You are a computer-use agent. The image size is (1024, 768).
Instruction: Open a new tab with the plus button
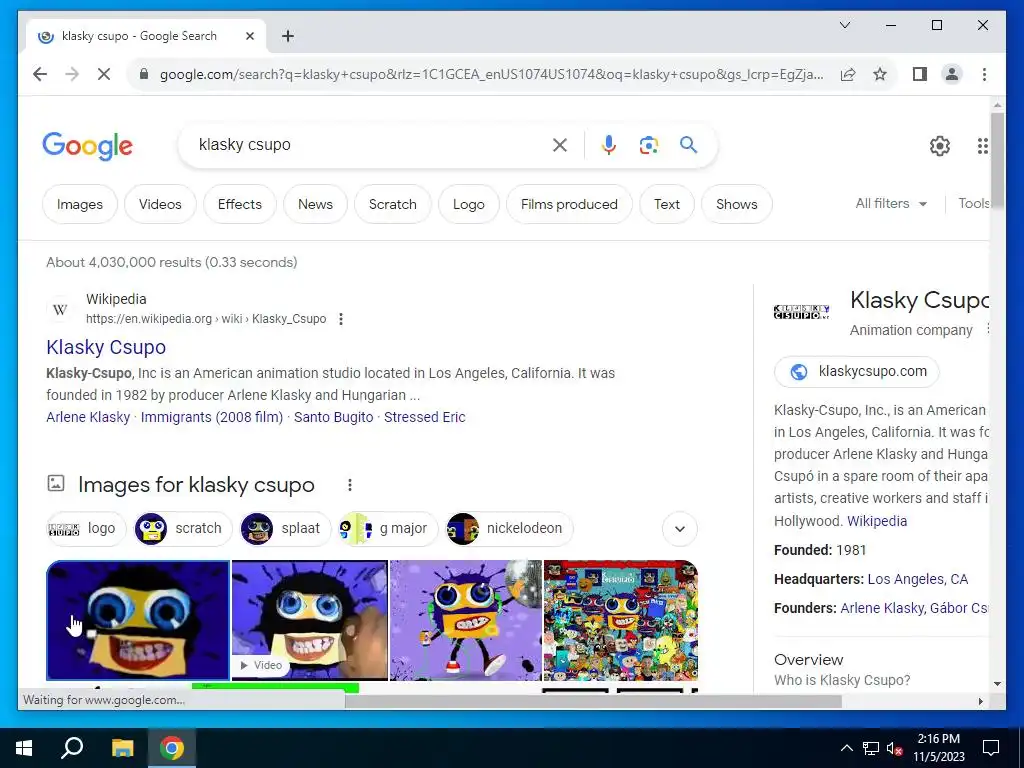(x=288, y=36)
